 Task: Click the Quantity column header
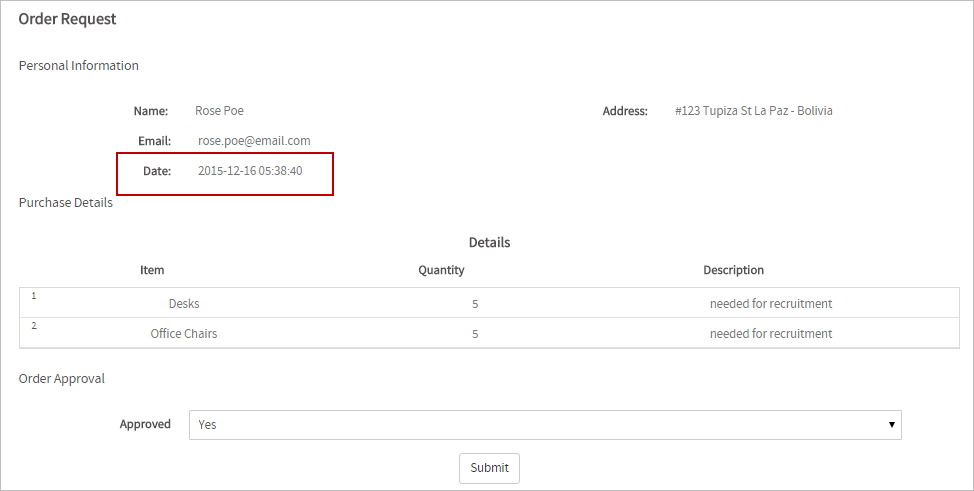coord(441,270)
